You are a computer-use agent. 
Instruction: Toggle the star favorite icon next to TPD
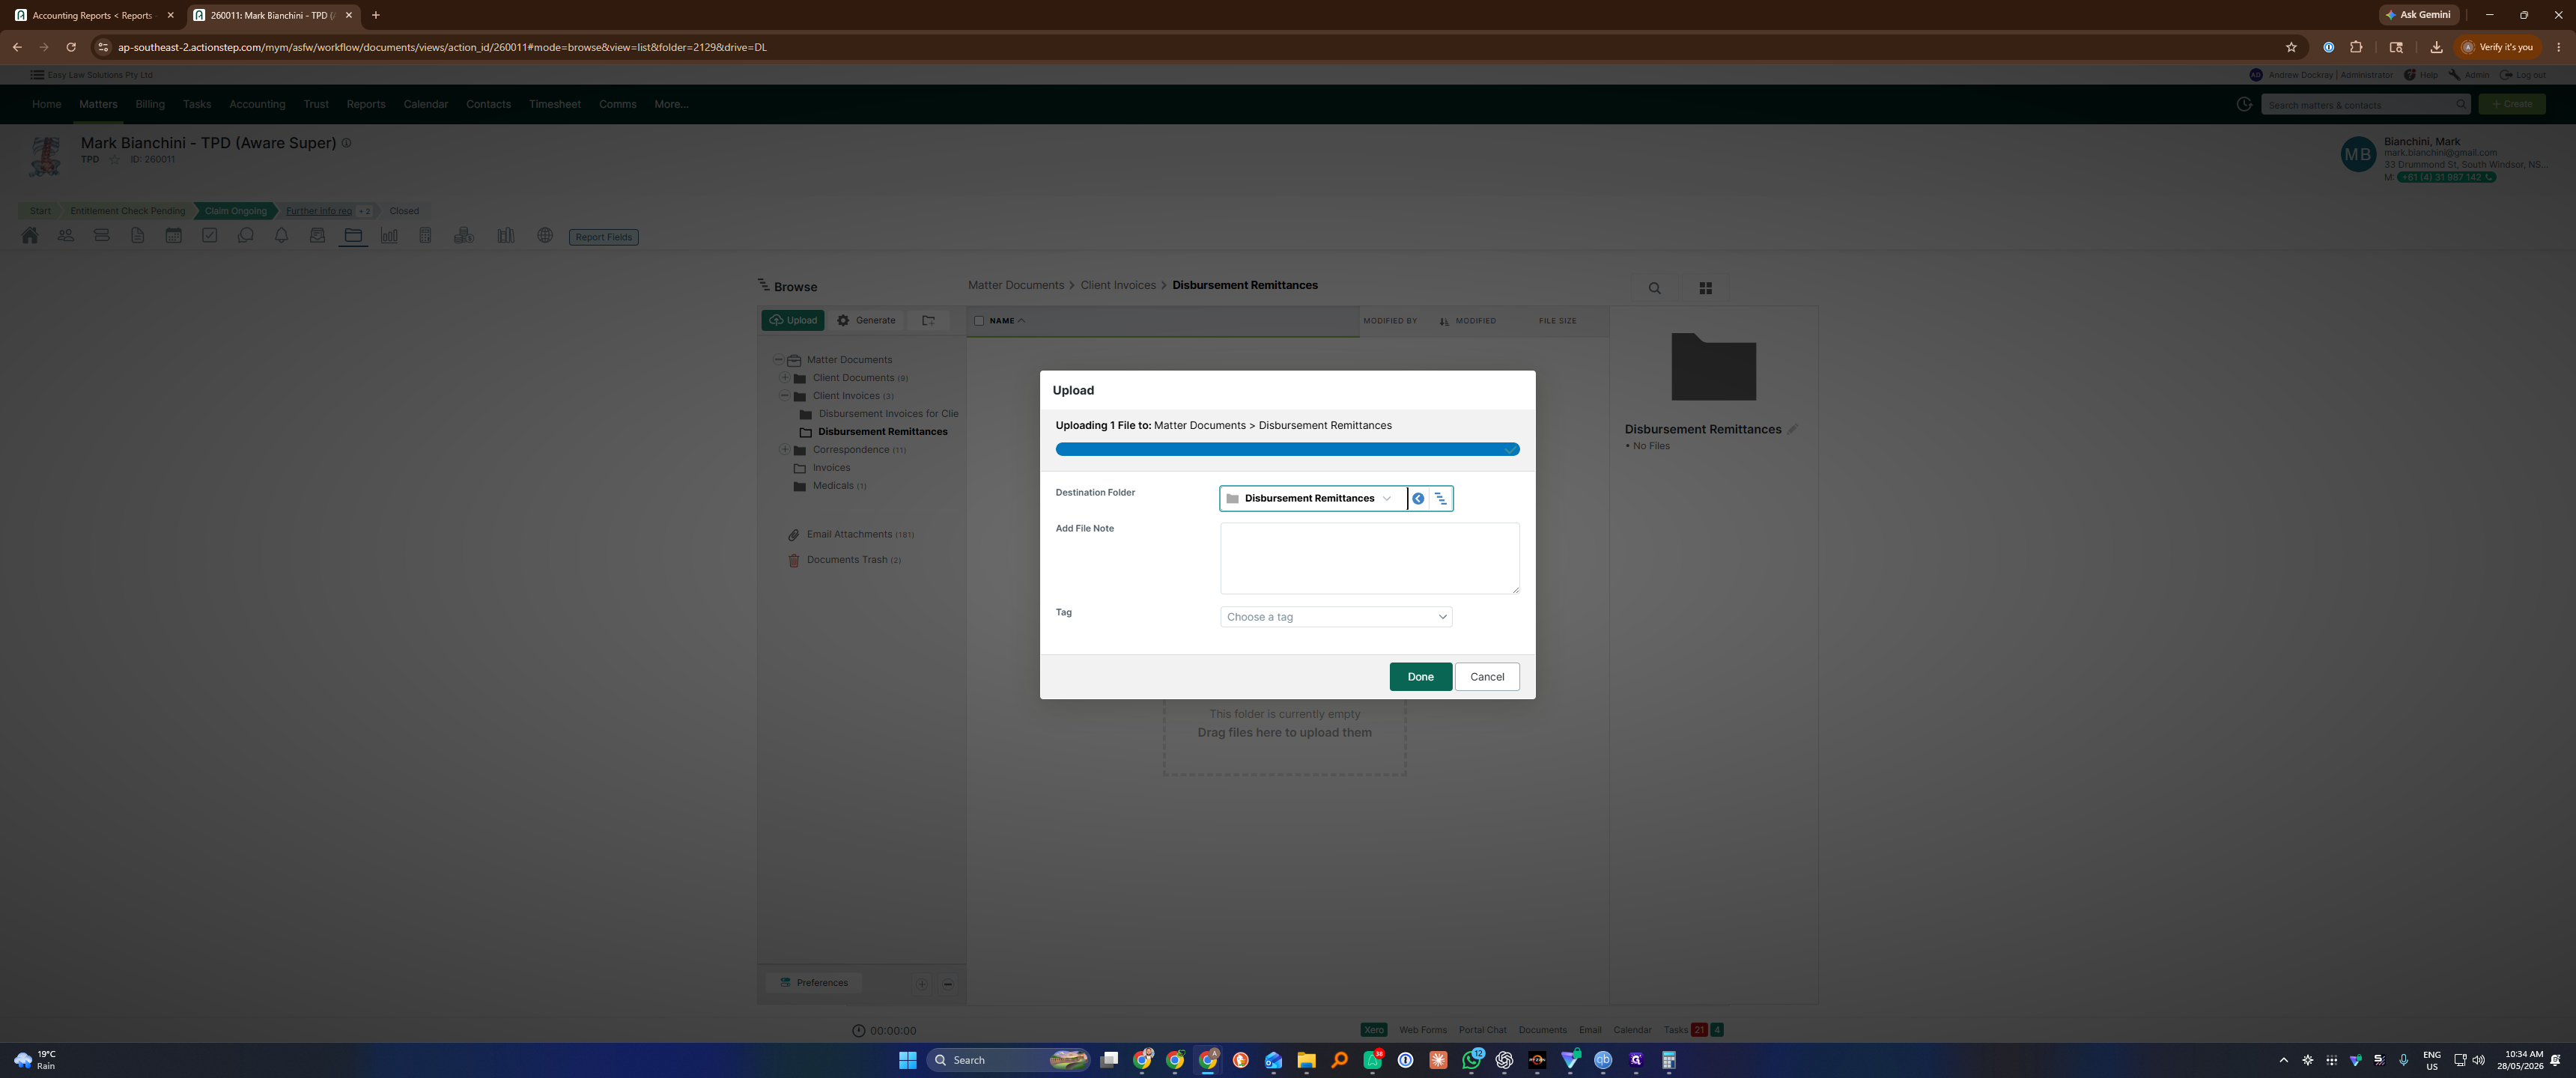point(114,159)
